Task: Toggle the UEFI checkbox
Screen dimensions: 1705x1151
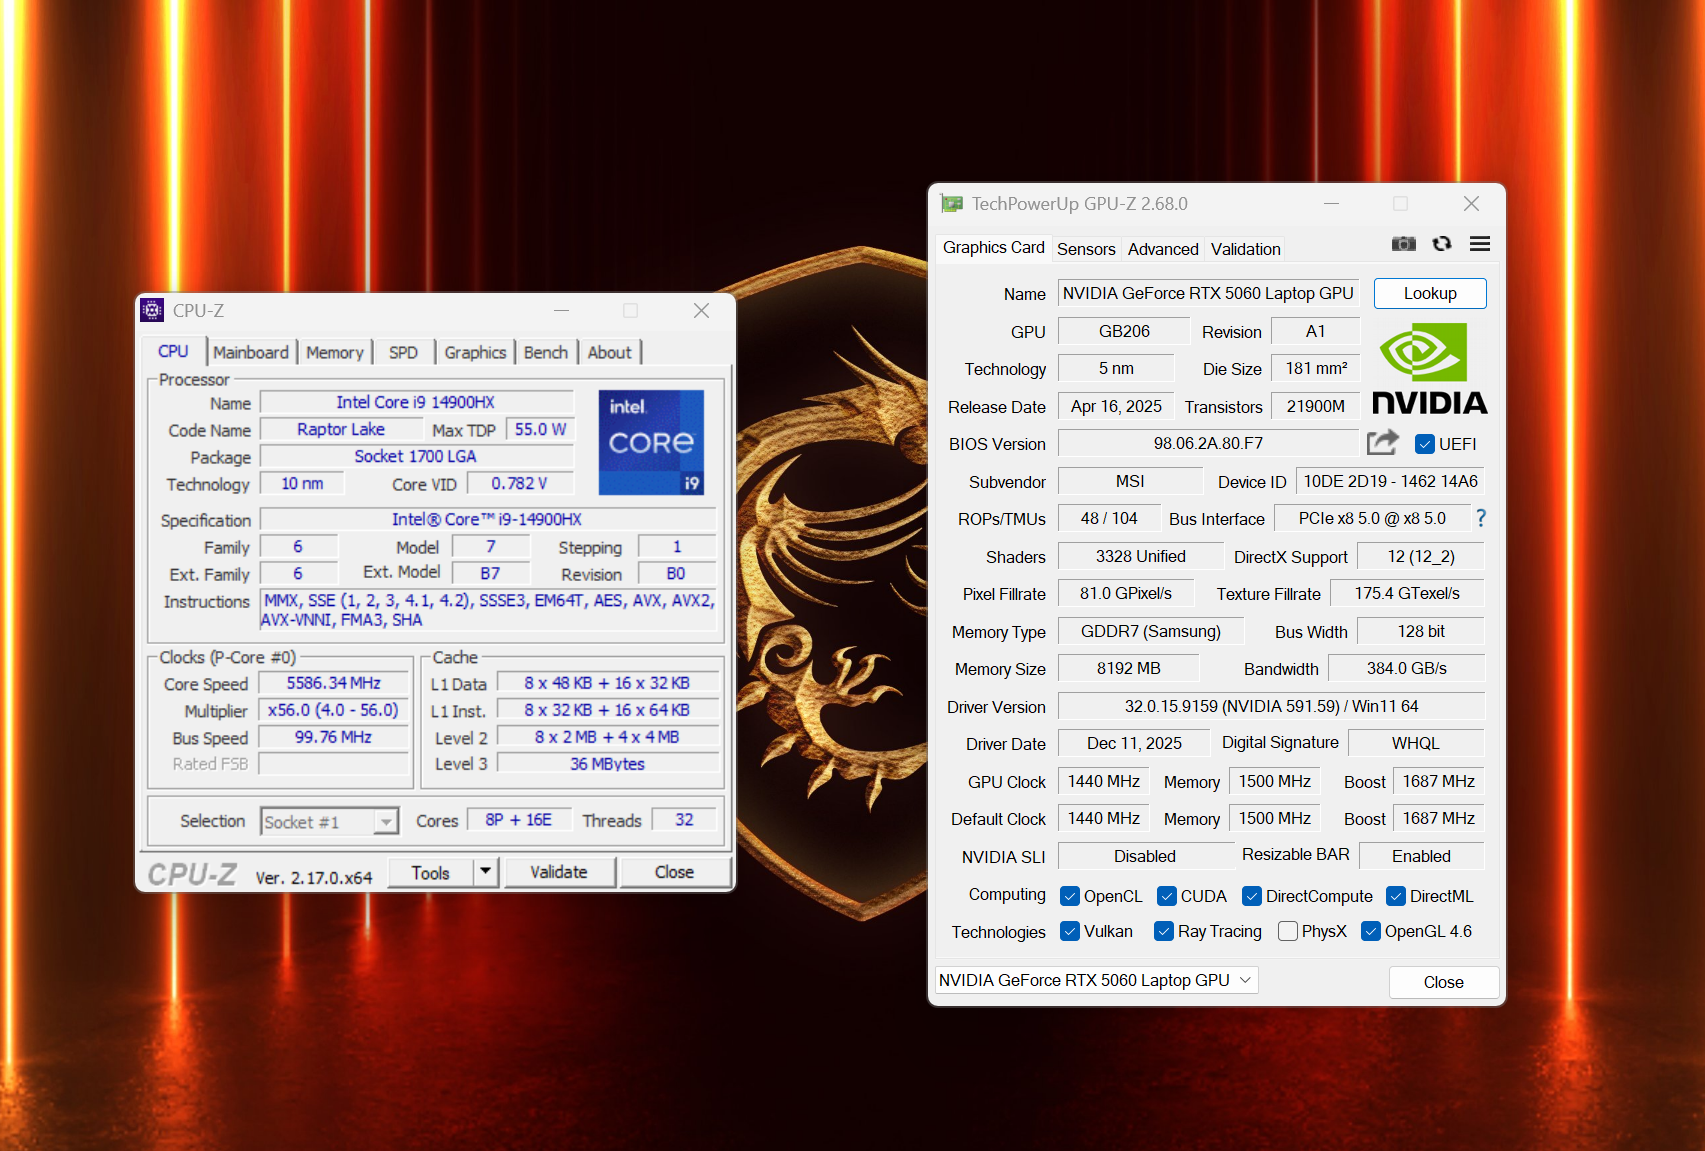Action: click(1425, 444)
